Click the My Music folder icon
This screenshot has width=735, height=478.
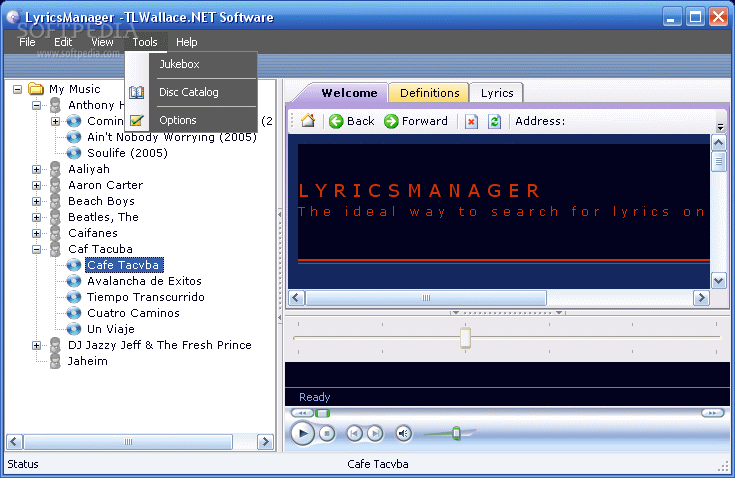36,89
